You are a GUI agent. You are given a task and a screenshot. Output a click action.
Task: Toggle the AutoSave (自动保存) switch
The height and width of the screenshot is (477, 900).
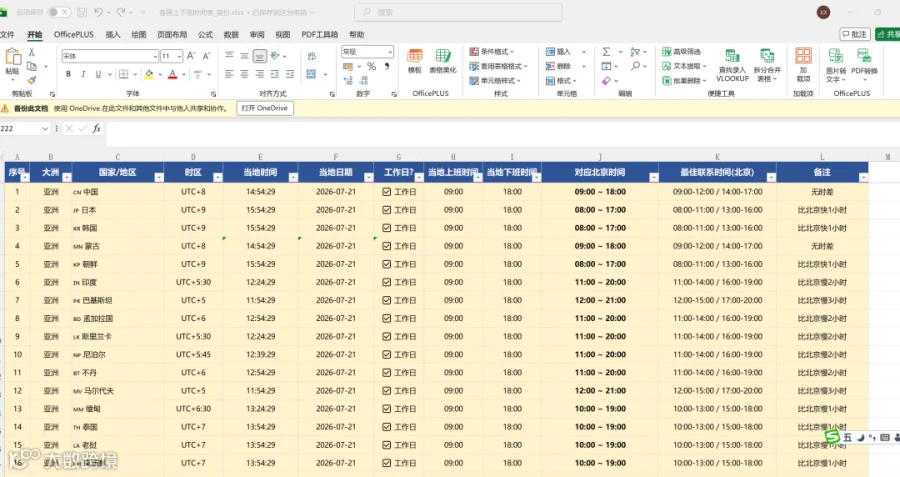point(59,12)
